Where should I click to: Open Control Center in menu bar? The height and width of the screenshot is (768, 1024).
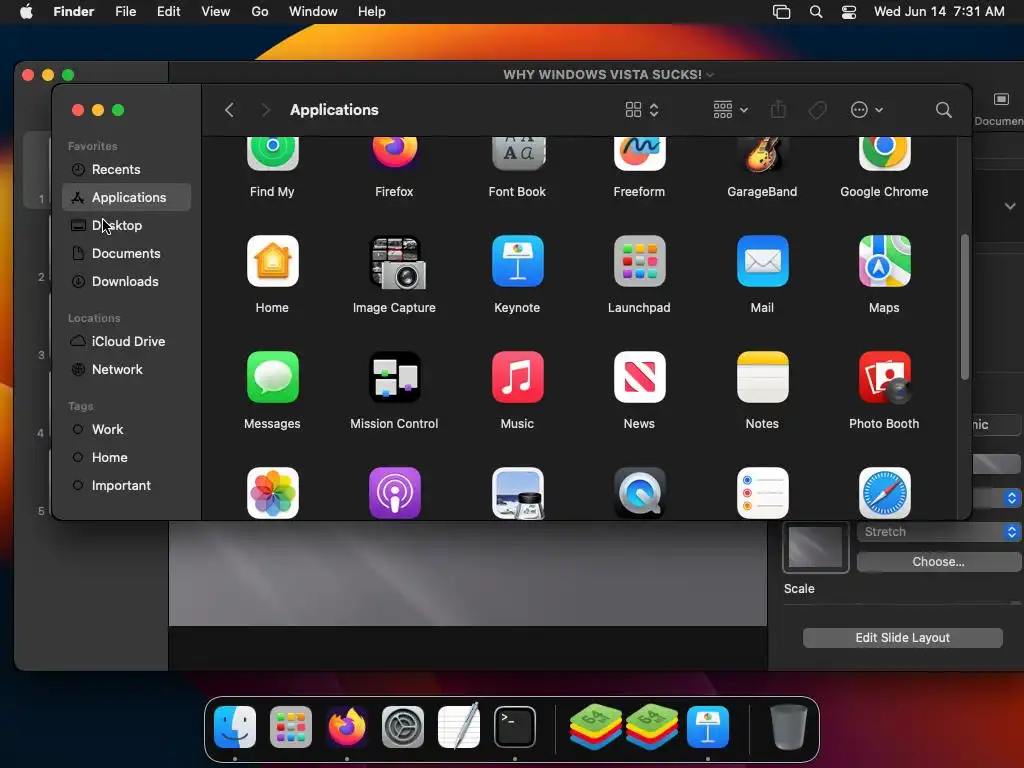pos(848,12)
